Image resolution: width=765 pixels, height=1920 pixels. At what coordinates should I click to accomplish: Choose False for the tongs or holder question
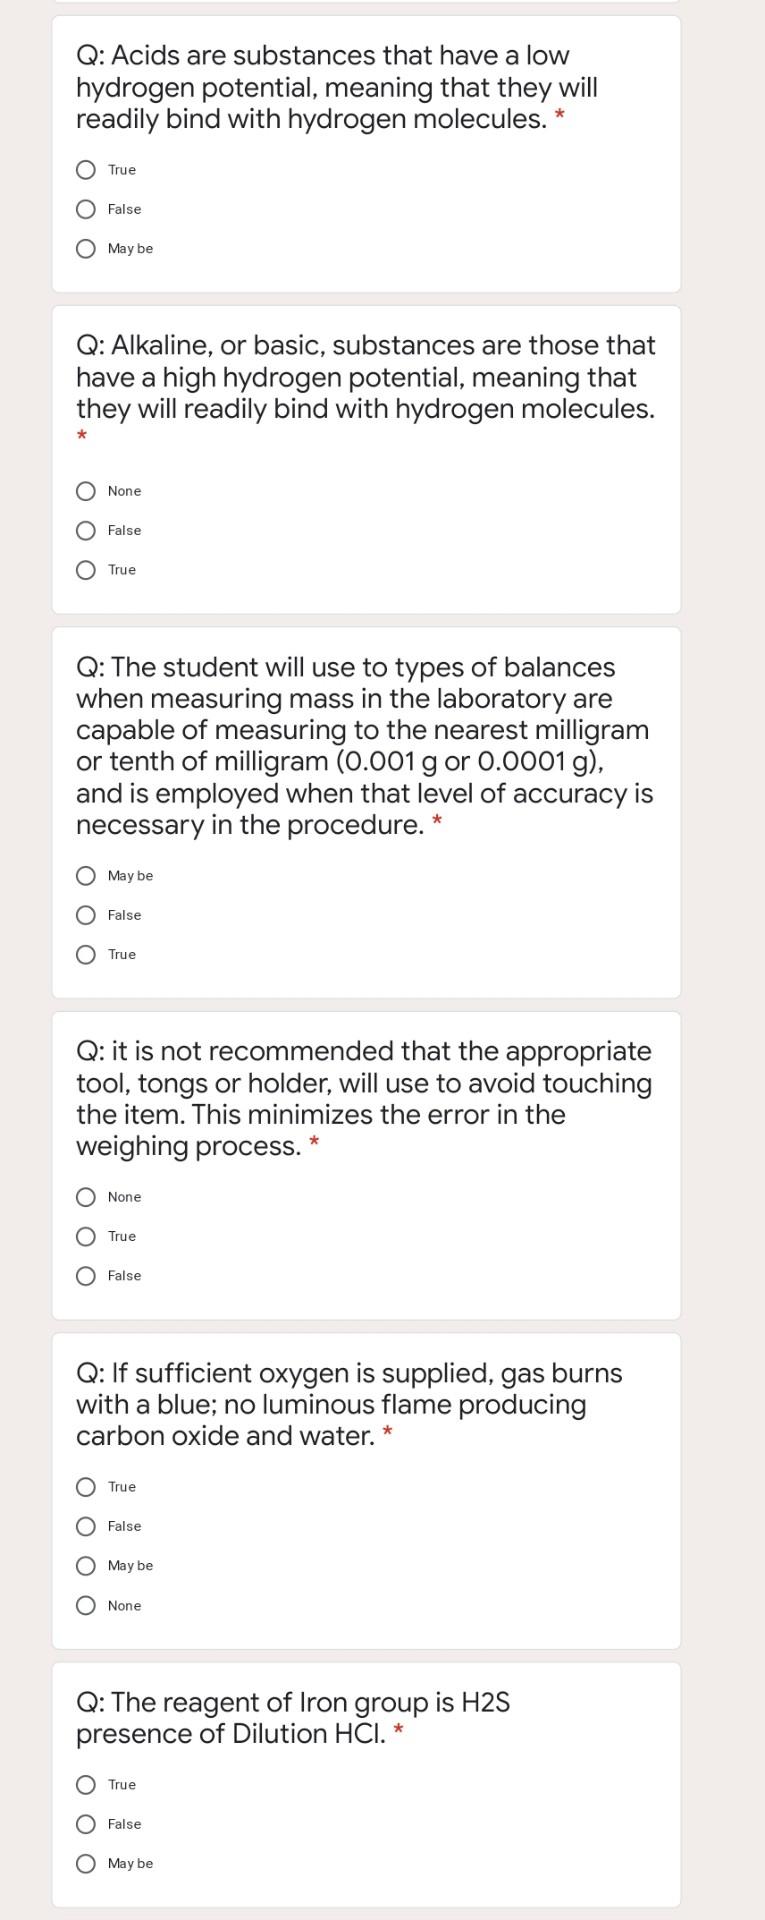(x=87, y=1276)
